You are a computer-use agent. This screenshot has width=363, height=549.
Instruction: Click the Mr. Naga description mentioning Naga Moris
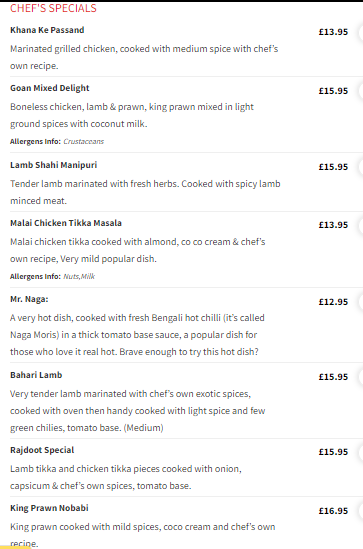137,335
